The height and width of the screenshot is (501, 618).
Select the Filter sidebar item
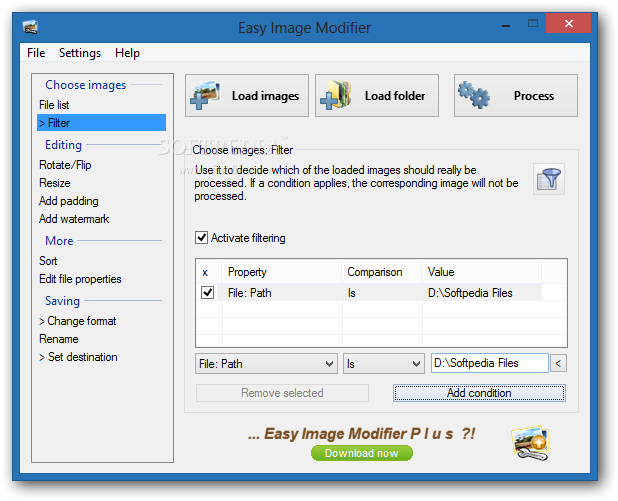[x=101, y=123]
